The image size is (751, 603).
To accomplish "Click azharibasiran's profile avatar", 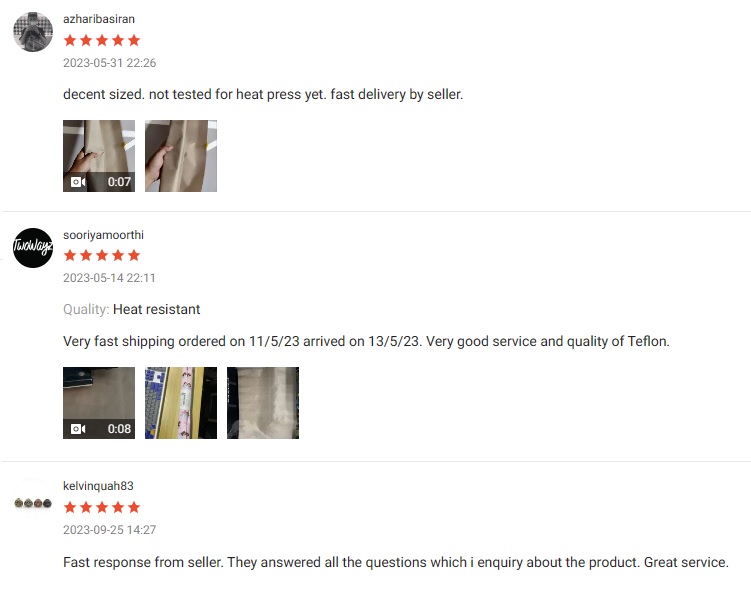I will 33,32.
